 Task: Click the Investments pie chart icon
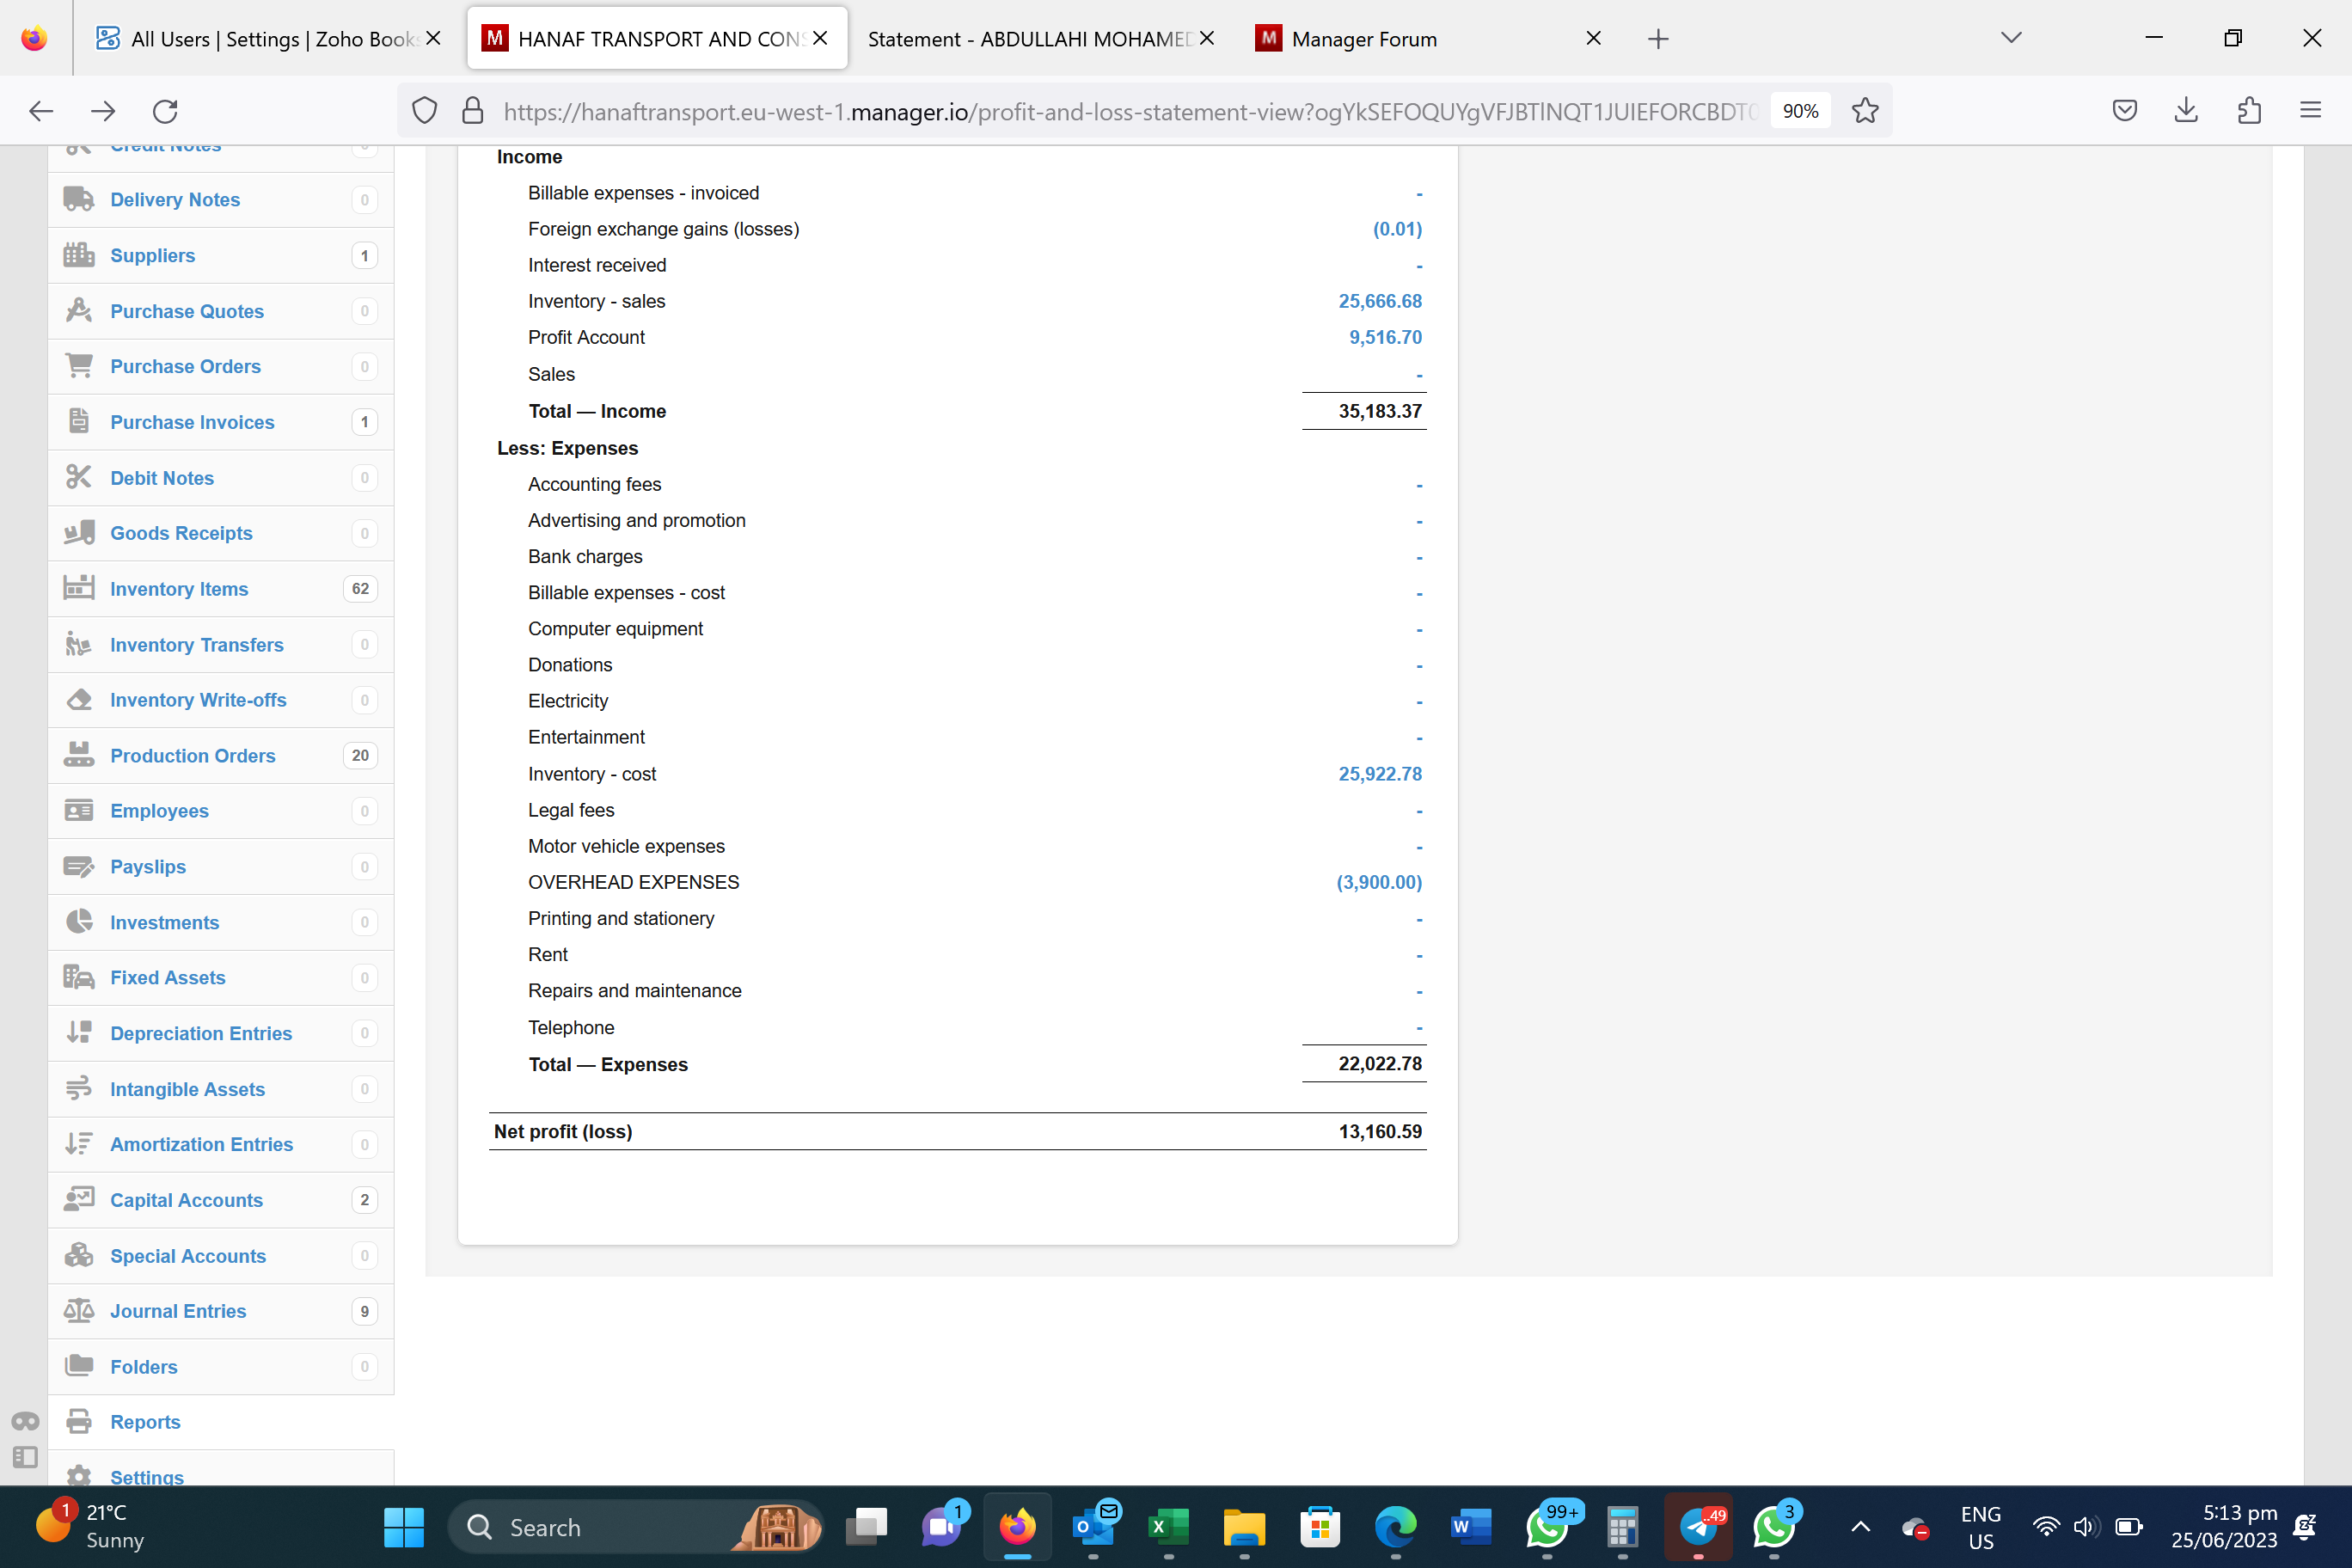click(x=78, y=921)
